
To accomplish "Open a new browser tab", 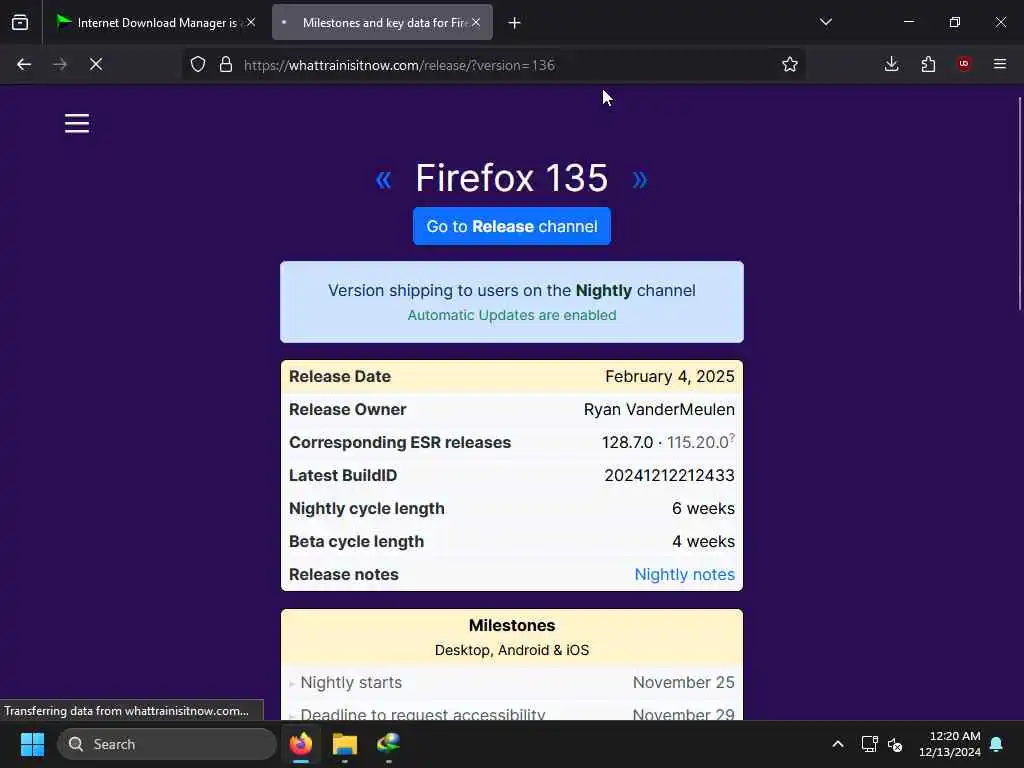I will (515, 23).
